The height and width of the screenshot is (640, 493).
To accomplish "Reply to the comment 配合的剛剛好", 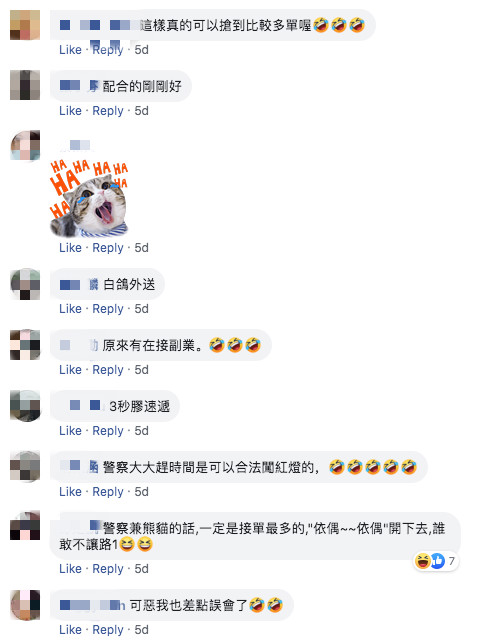I will [108, 111].
